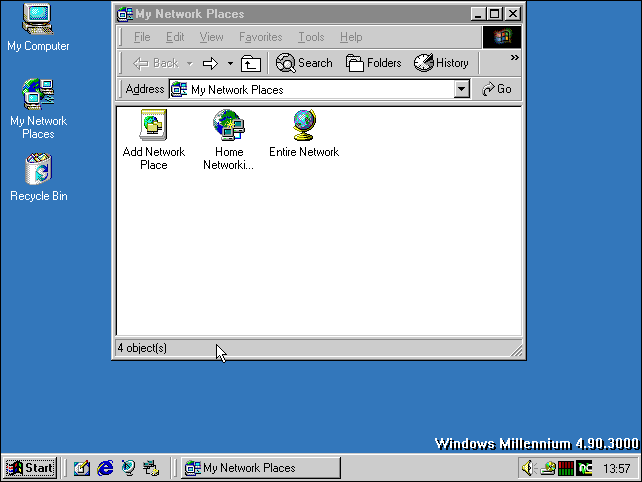Click My Network Places taskbar button
This screenshot has height=482, width=642.
point(261,468)
